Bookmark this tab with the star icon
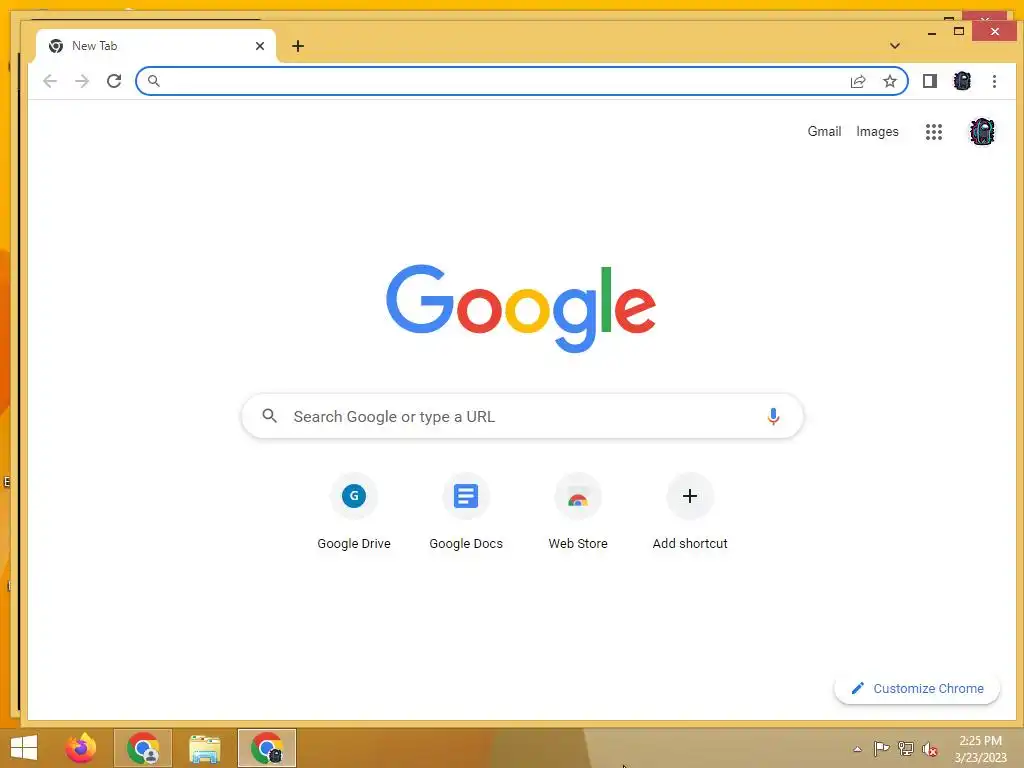This screenshot has width=1024, height=768. (889, 81)
